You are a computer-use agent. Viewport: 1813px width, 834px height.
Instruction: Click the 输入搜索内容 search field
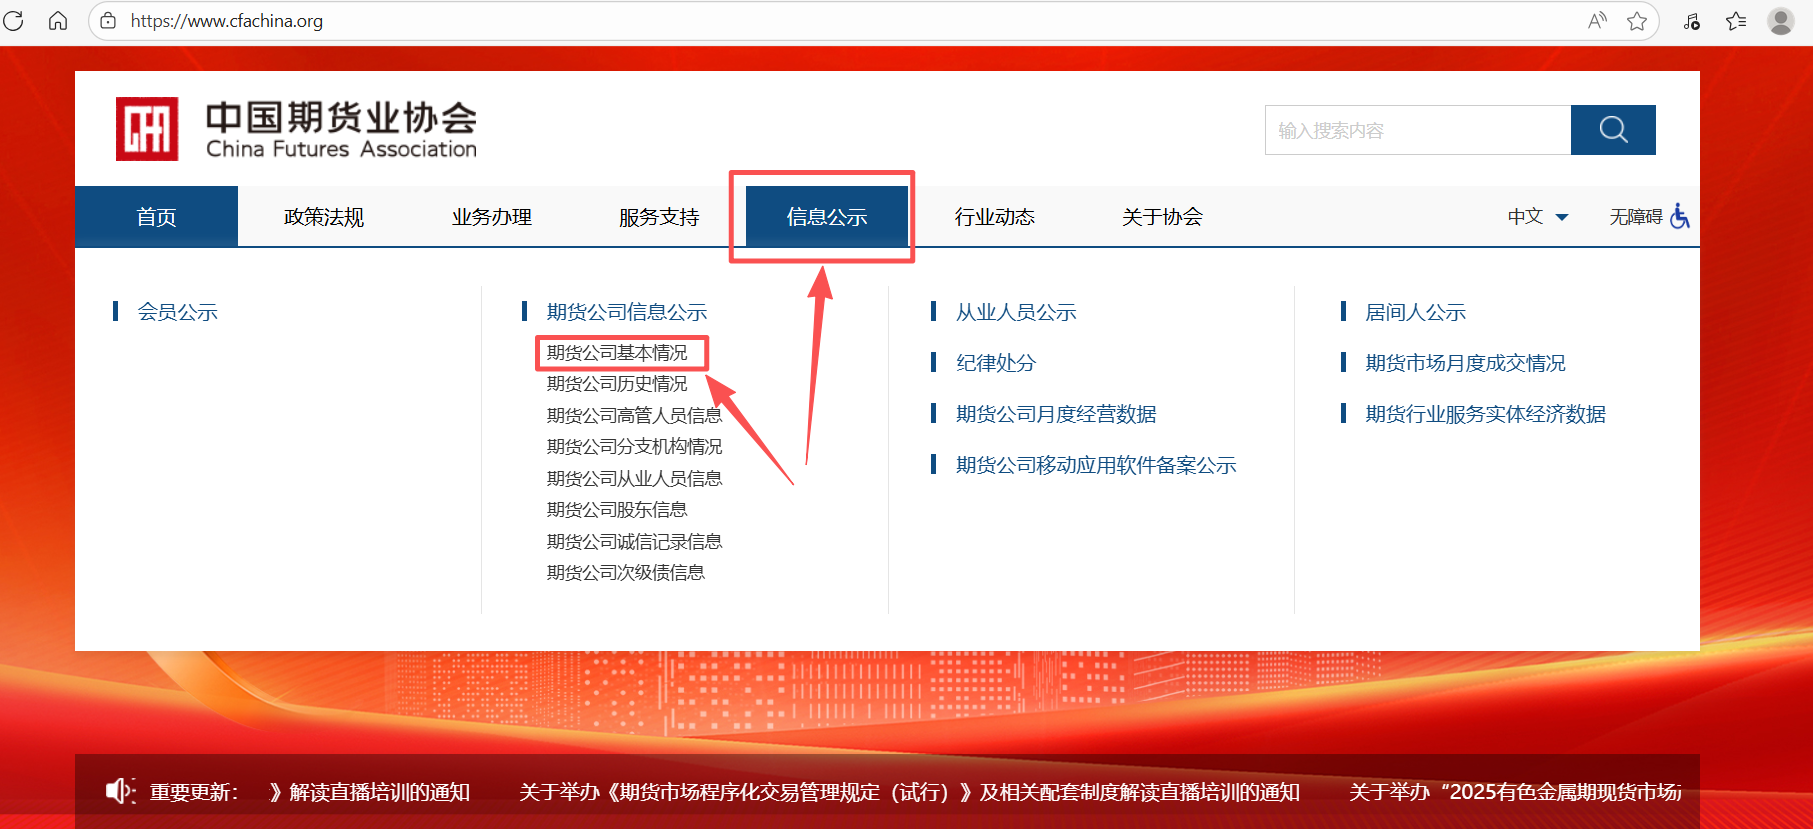pyautogui.click(x=1417, y=130)
